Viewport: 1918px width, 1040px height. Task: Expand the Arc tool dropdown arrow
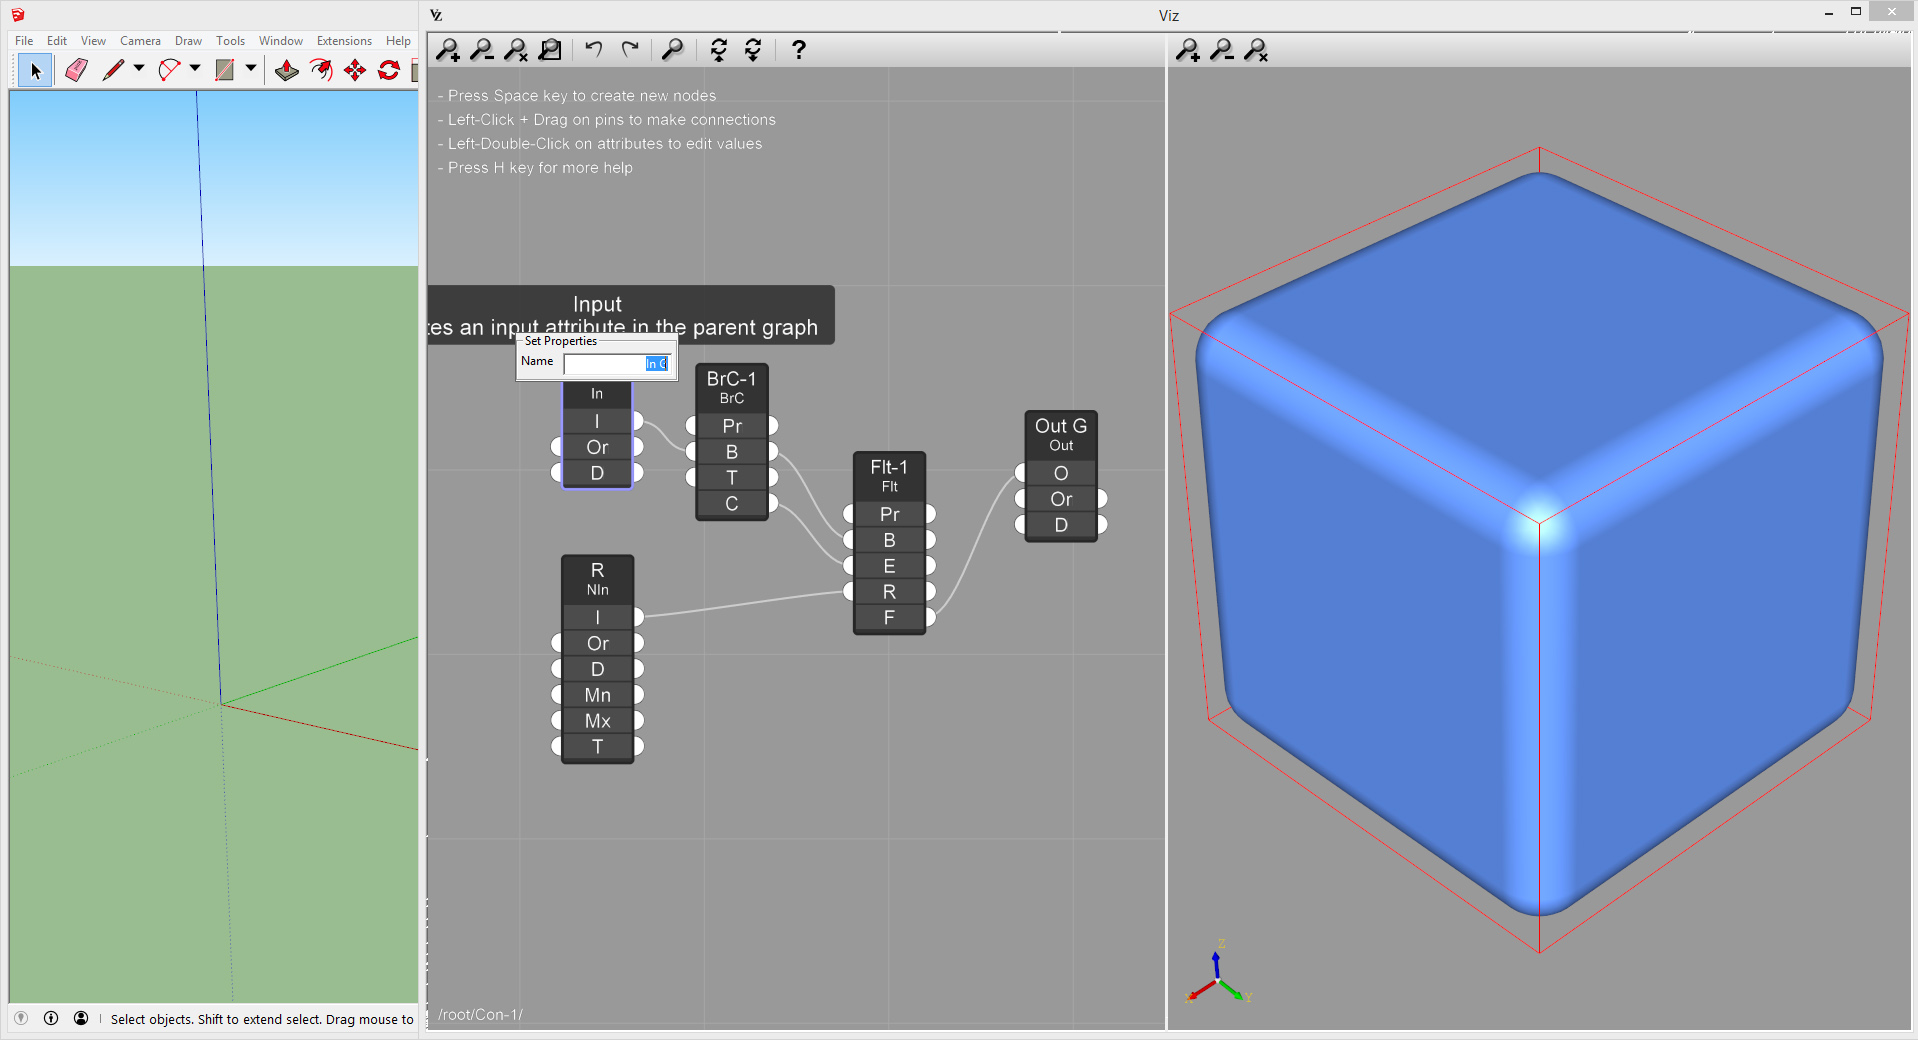[x=195, y=69]
